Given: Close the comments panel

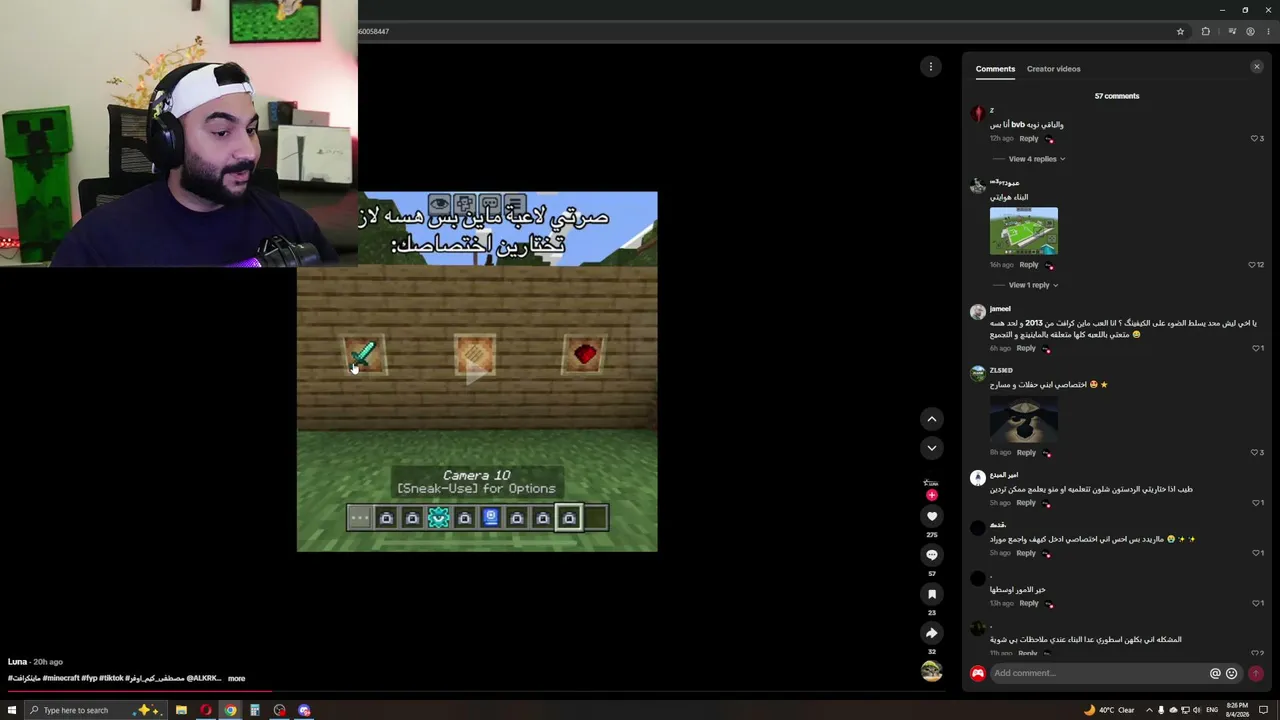Looking at the screenshot, I should [1257, 67].
